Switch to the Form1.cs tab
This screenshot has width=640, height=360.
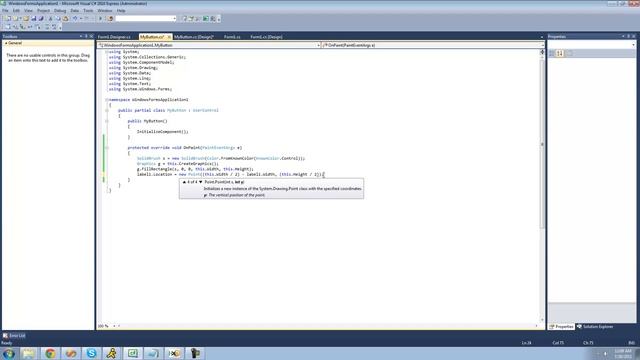[x=232, y=37]
